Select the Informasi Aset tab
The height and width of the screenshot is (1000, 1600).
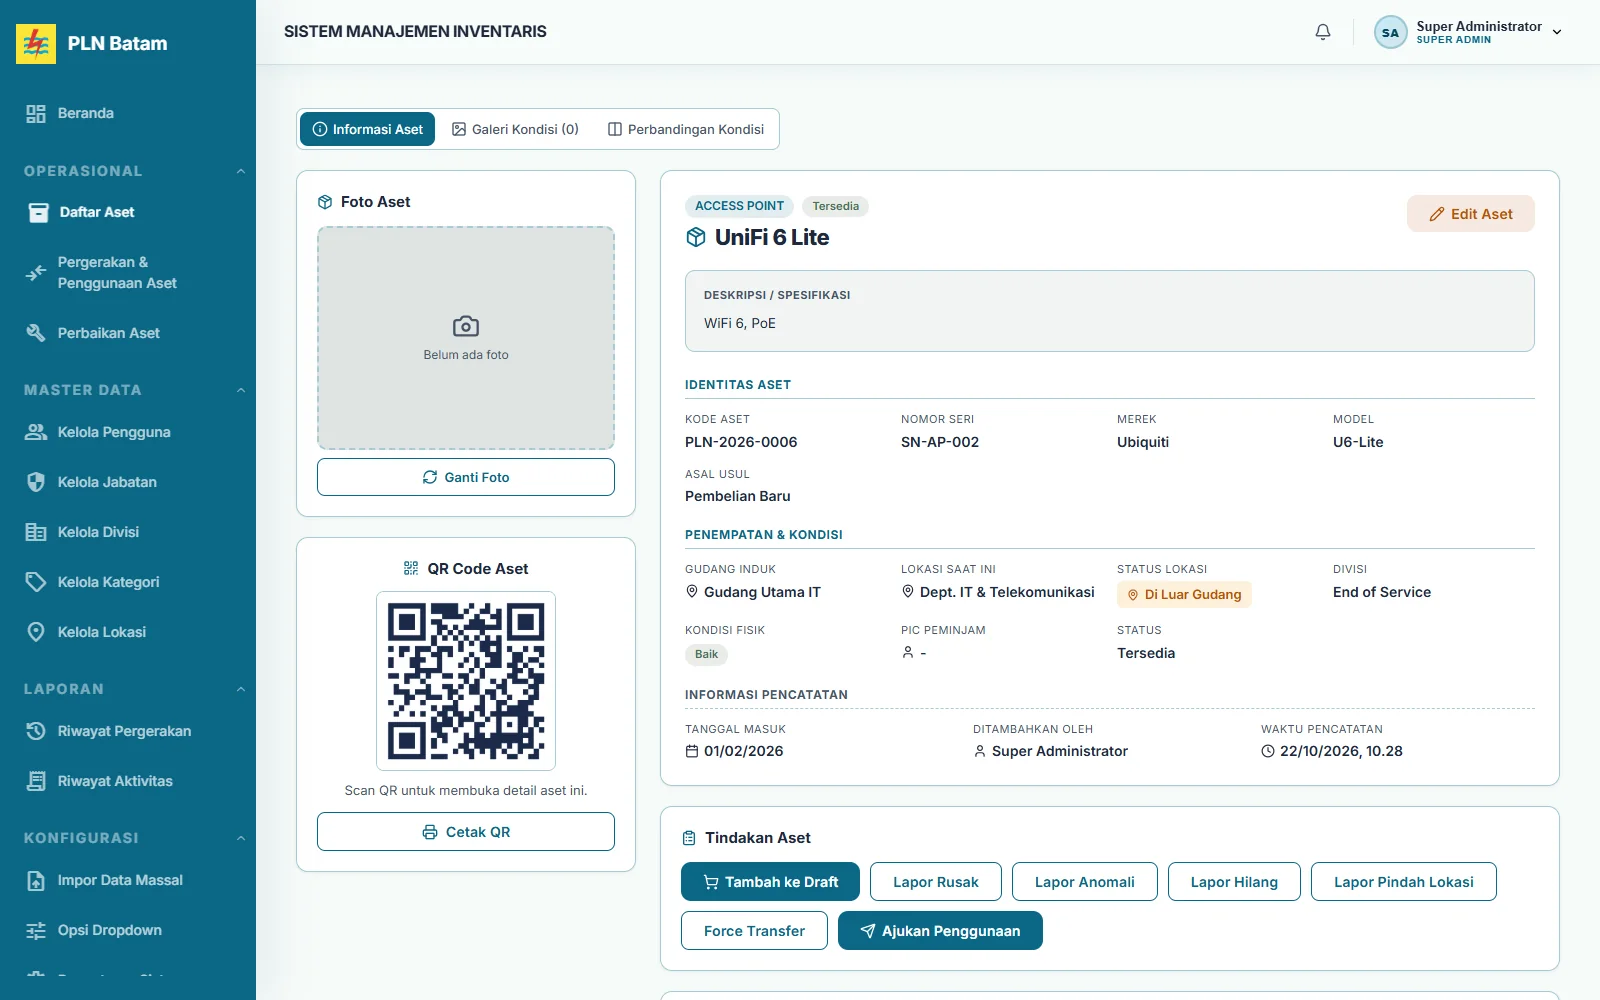[367, 129]
